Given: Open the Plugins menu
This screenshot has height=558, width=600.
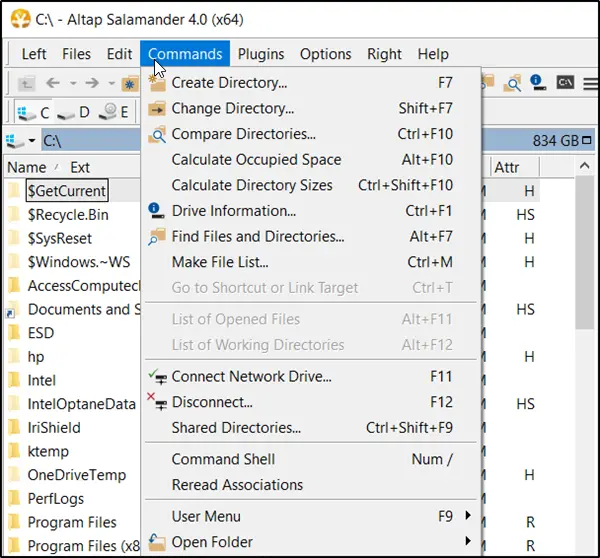Looking at the screenshot, I should pyautogui.click(x=261, y=54).
